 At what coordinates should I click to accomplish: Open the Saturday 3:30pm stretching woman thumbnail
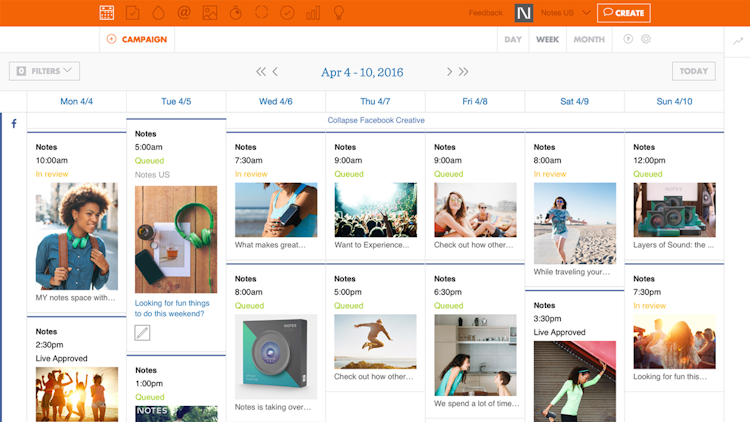[575, 381]
